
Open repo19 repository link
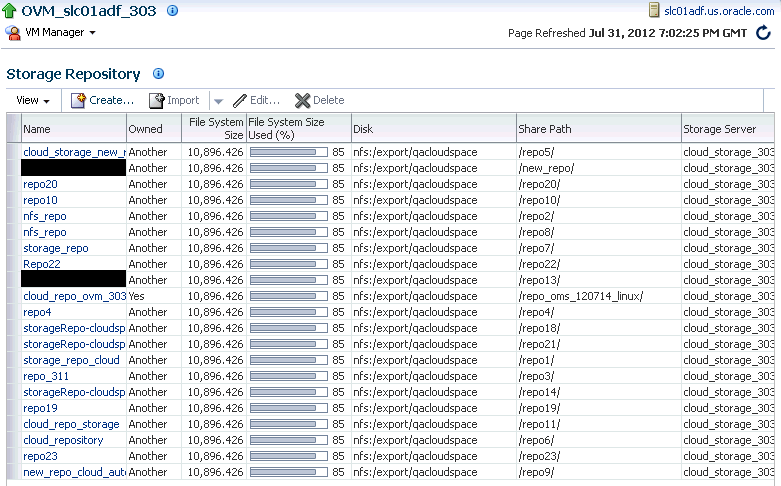[x=40, y=408]
